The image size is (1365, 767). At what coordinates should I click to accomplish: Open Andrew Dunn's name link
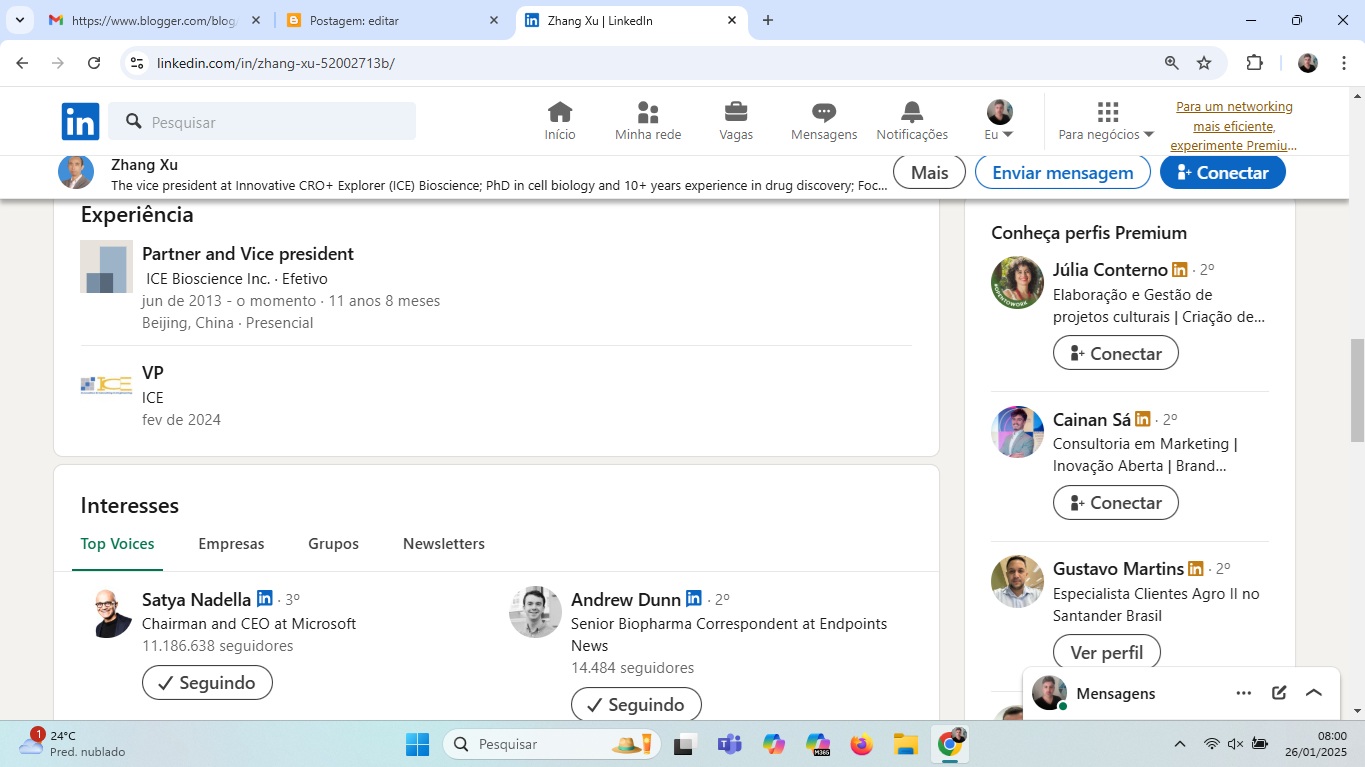click(626, 600)
